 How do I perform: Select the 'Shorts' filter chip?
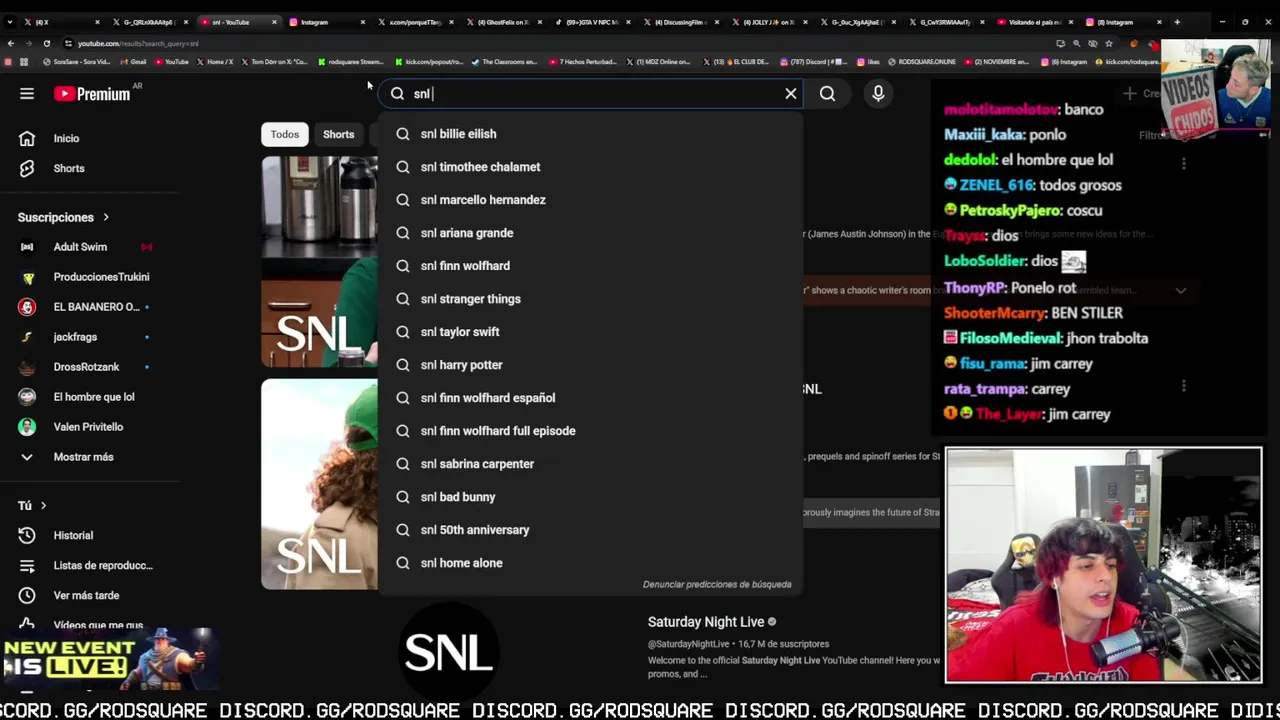coord(338,134)
